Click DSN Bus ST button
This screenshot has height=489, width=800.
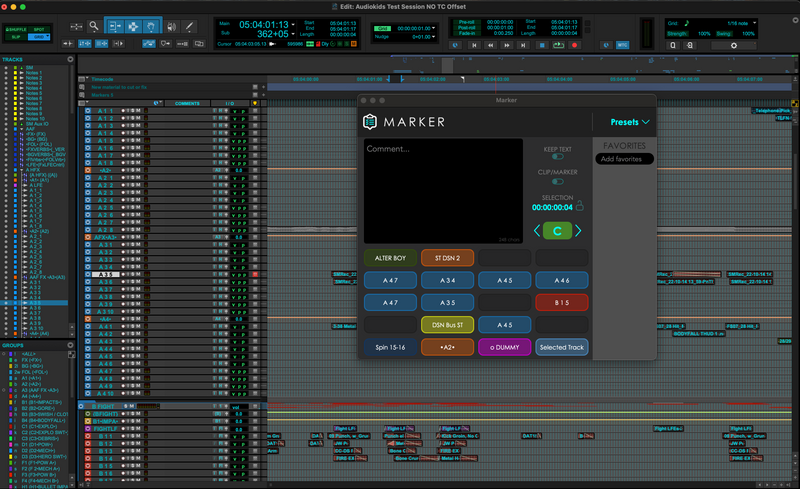(x=447, y=325)
